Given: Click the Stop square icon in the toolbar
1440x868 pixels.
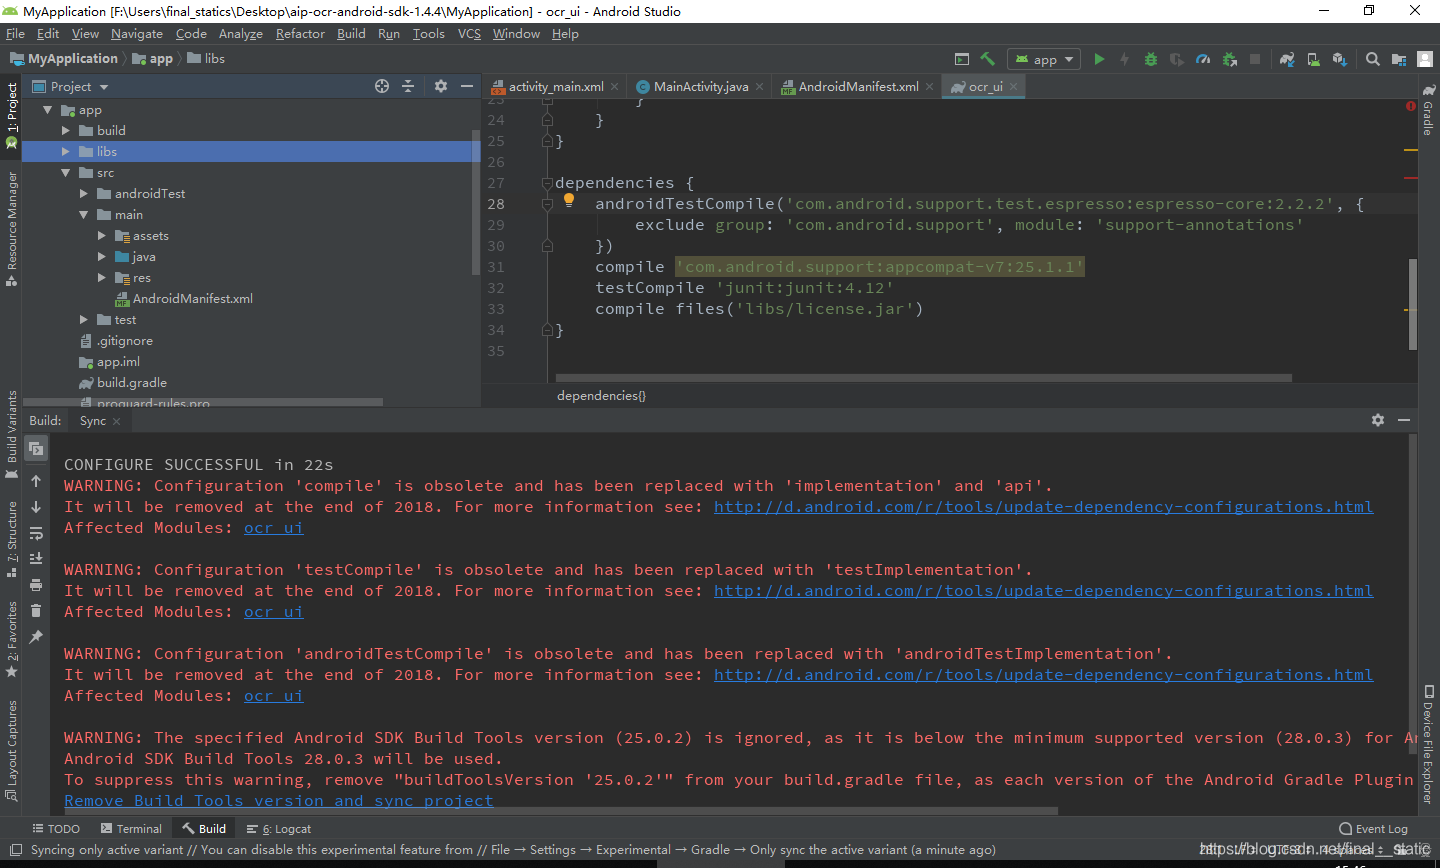Looking at the screenshot, I should pos(1255,59).
